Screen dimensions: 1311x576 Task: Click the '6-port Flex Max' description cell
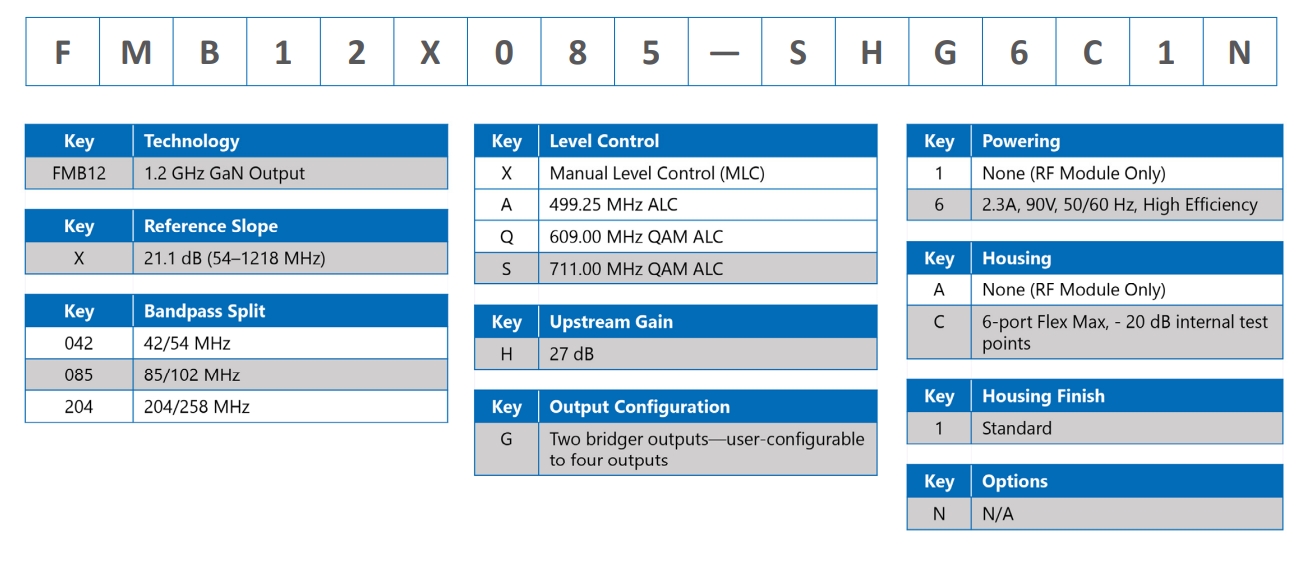(x=1127, y=332)
